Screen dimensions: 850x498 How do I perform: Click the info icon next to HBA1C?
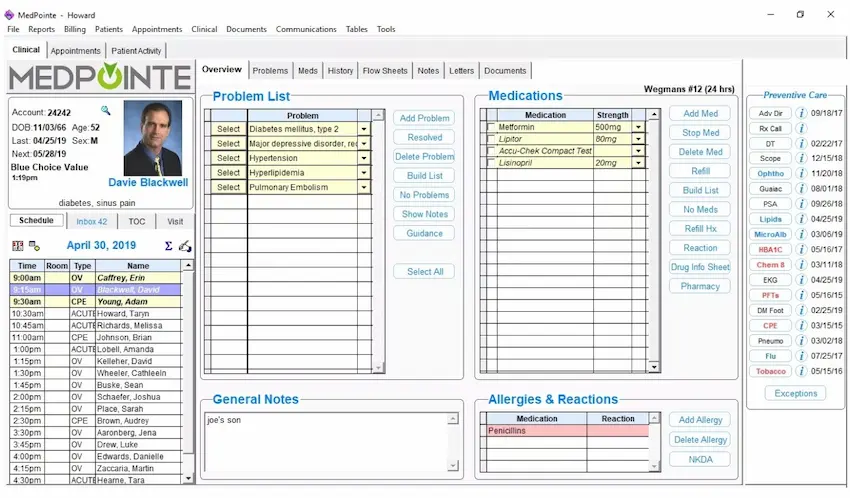802,249
